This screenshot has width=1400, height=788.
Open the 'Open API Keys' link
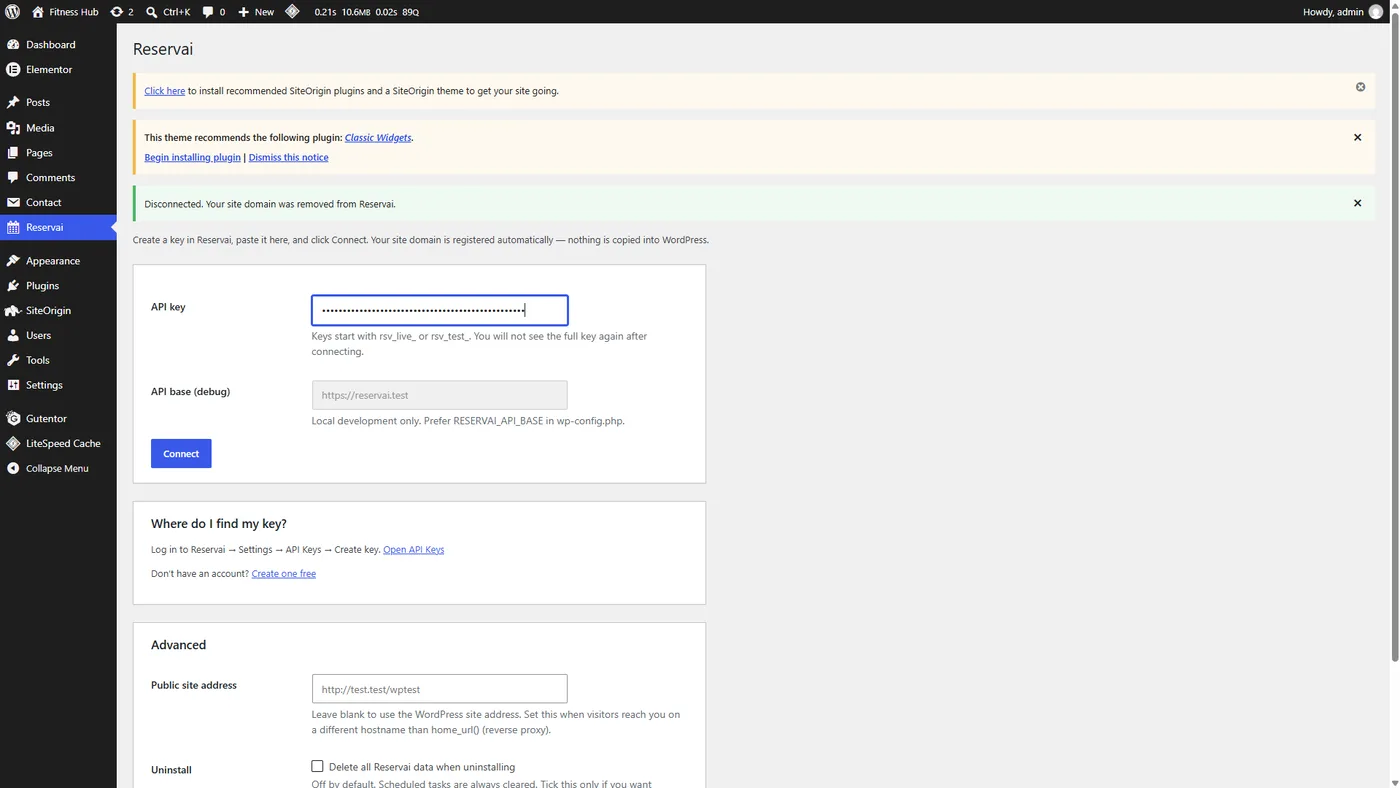click(x=414, y=550)
